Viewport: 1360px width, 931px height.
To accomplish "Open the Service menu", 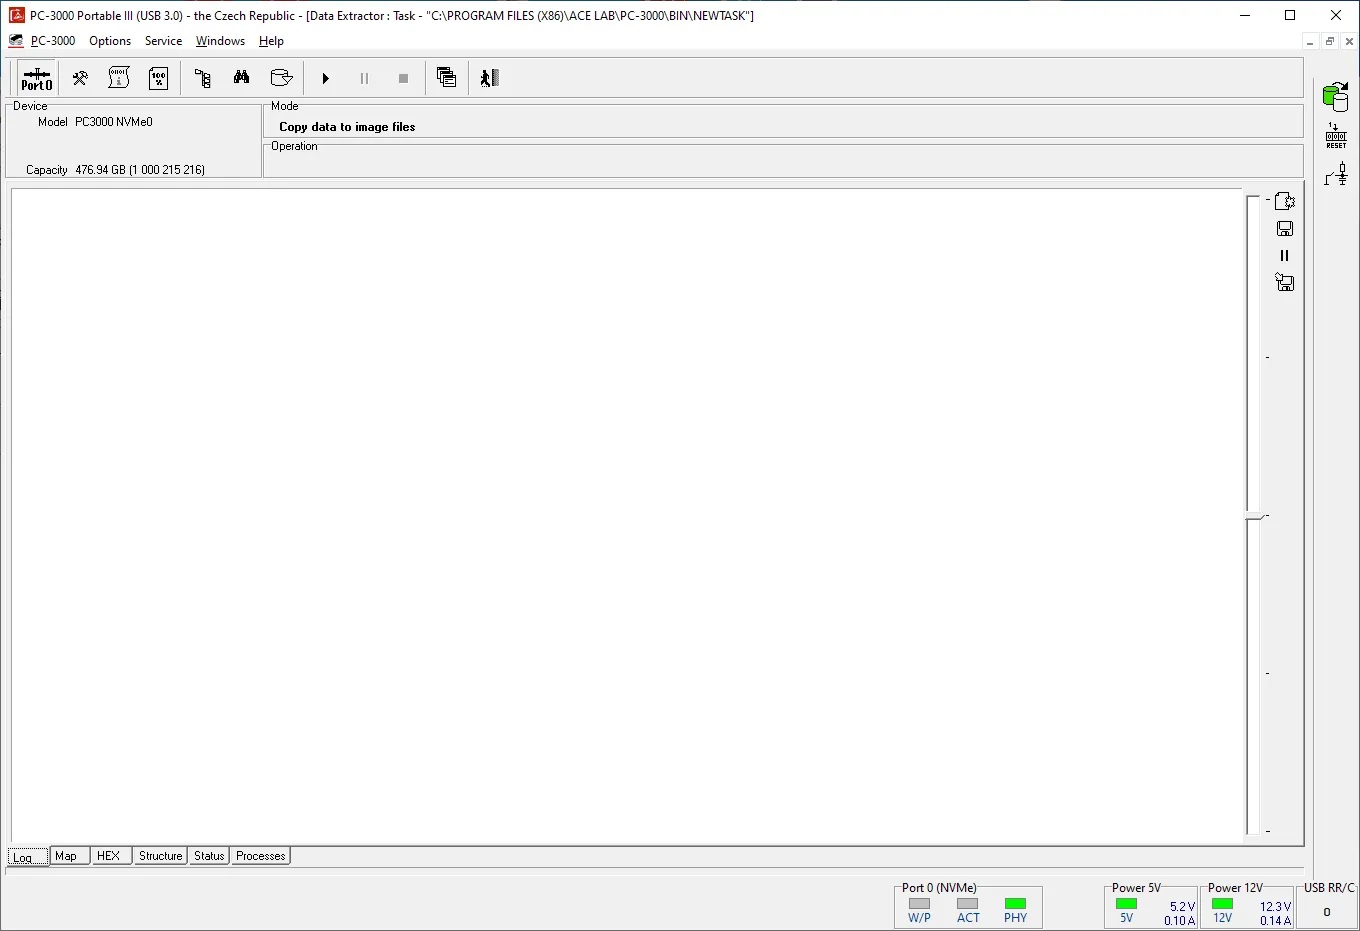I will (x=163, y=41).
